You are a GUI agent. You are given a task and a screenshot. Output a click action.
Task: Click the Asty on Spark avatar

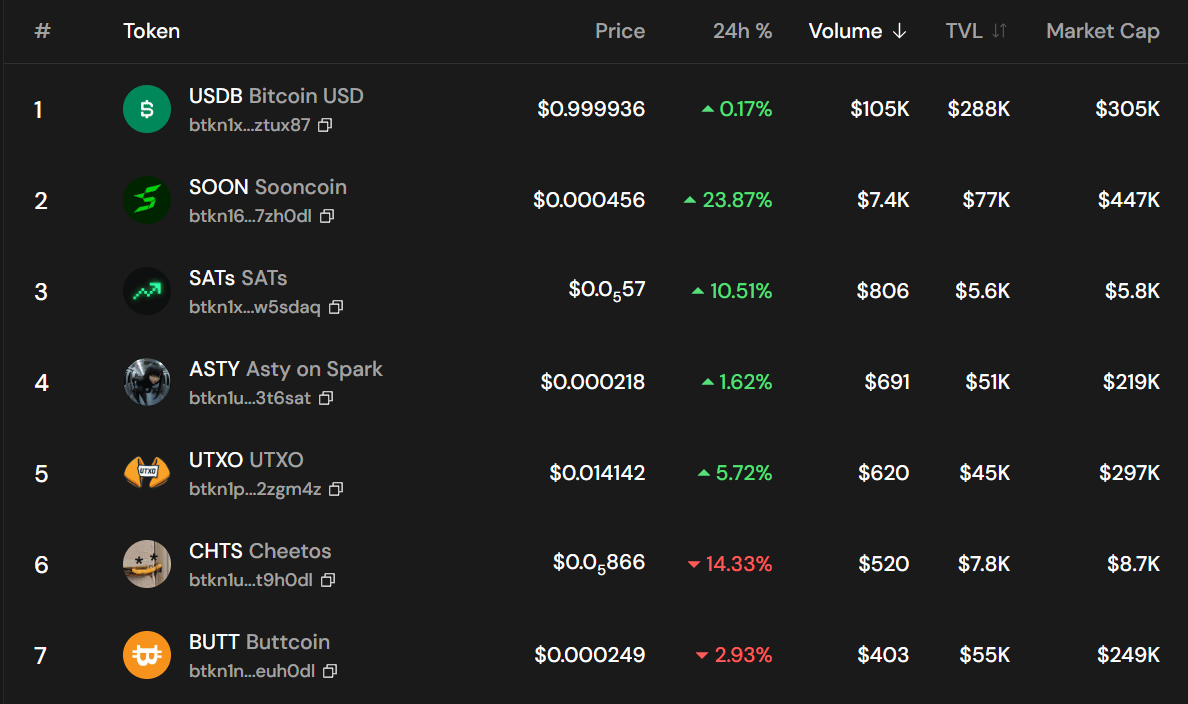[147, 382]
